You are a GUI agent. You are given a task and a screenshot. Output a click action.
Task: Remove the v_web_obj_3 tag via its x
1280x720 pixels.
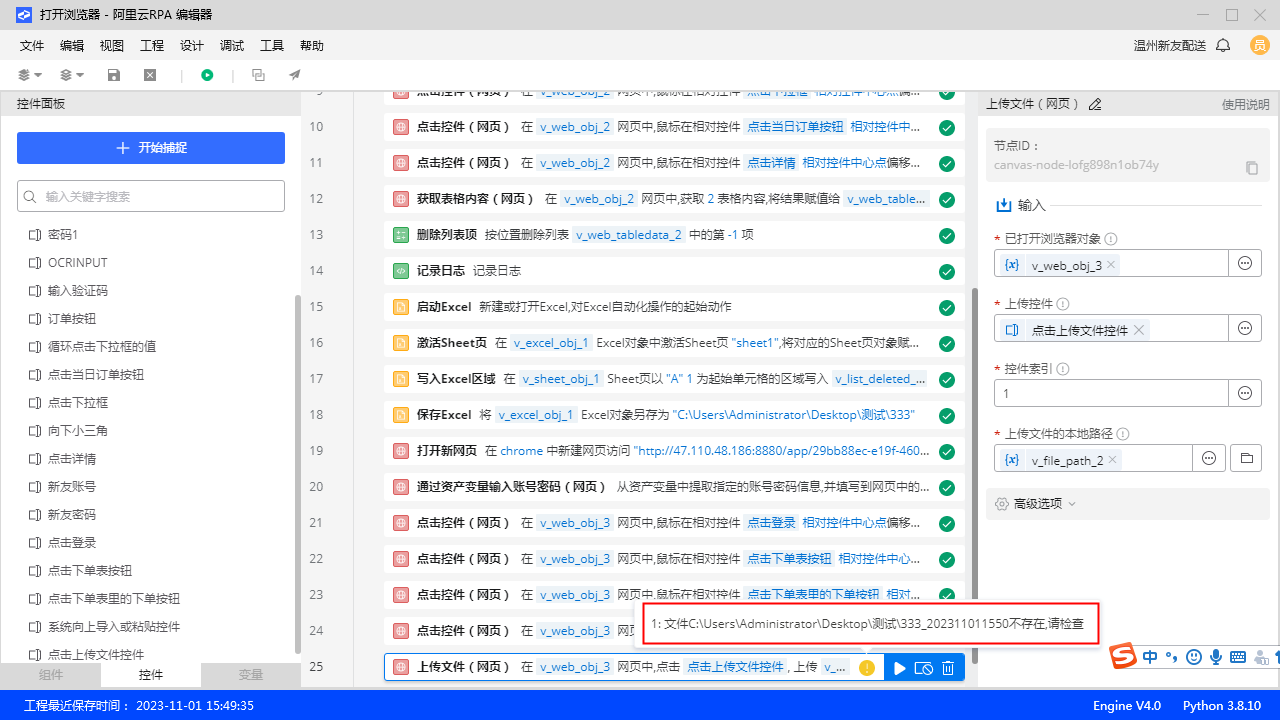pos(1111,265)
